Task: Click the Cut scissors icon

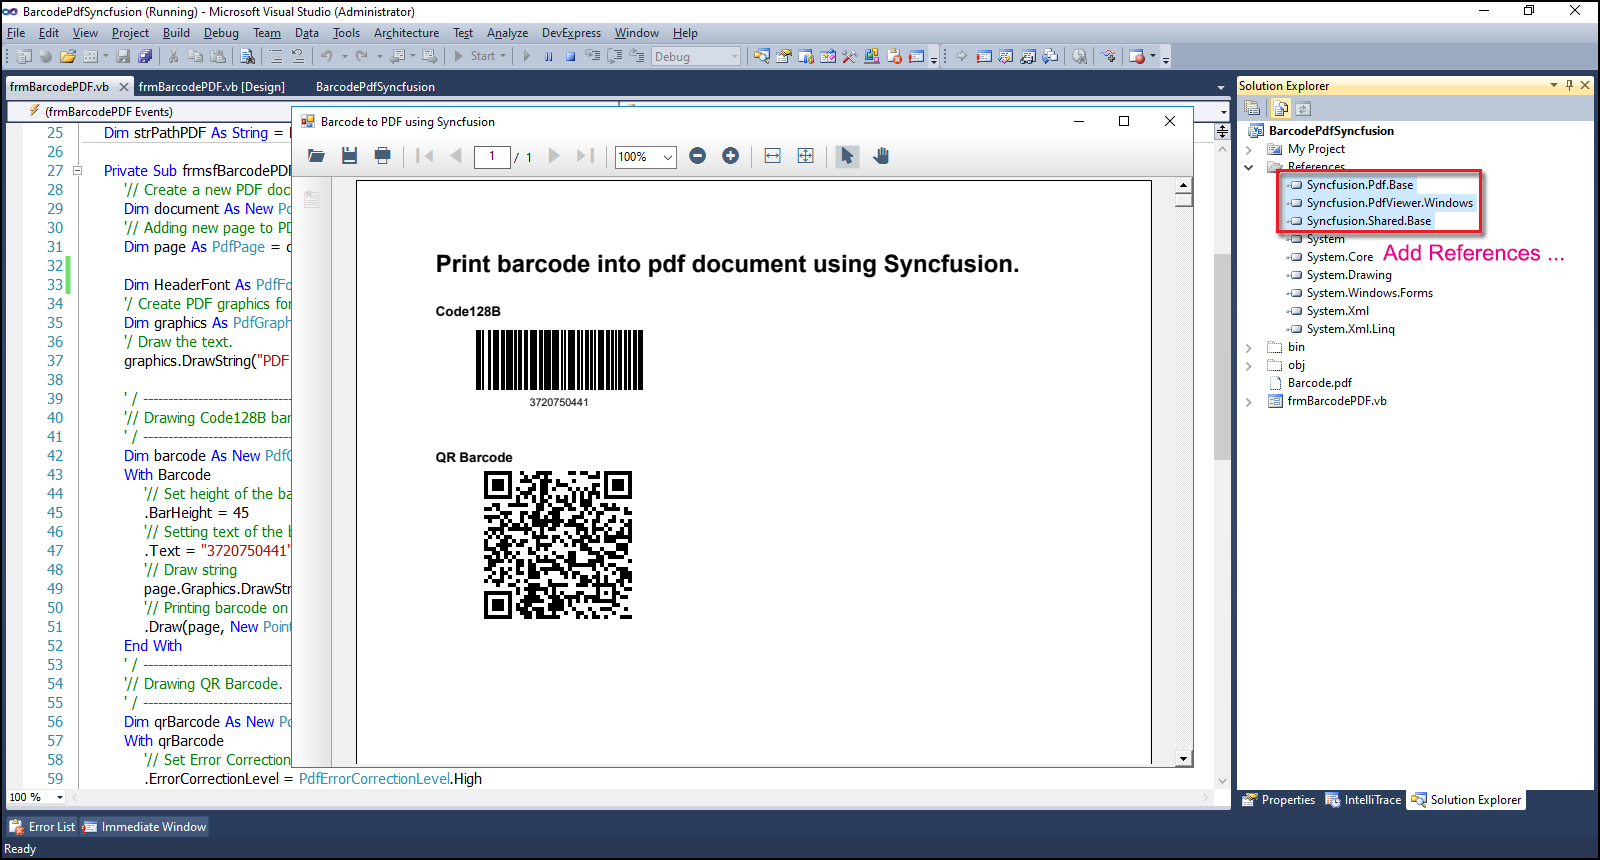Action: [x=173, y=57]
